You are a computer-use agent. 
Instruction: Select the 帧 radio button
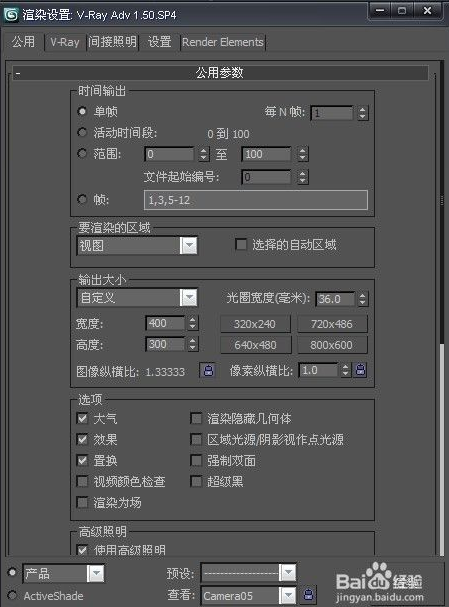tap(82, 199)
